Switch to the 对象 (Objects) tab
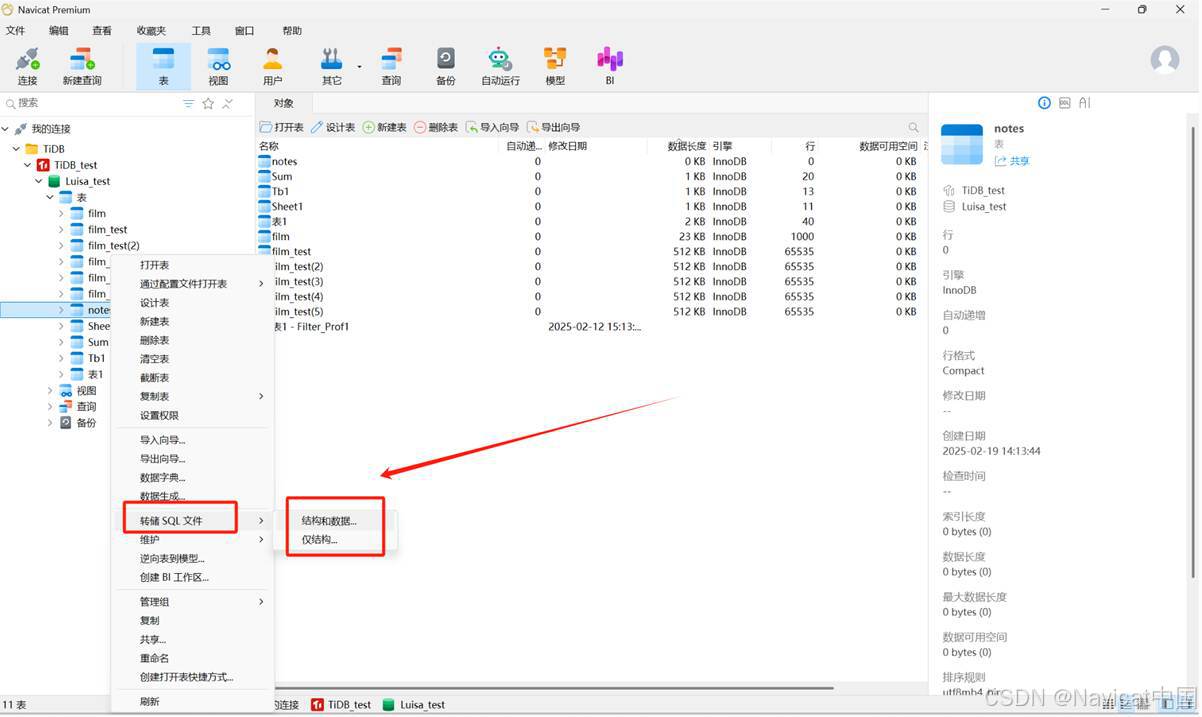1202x717 pixels. point(284,103)
